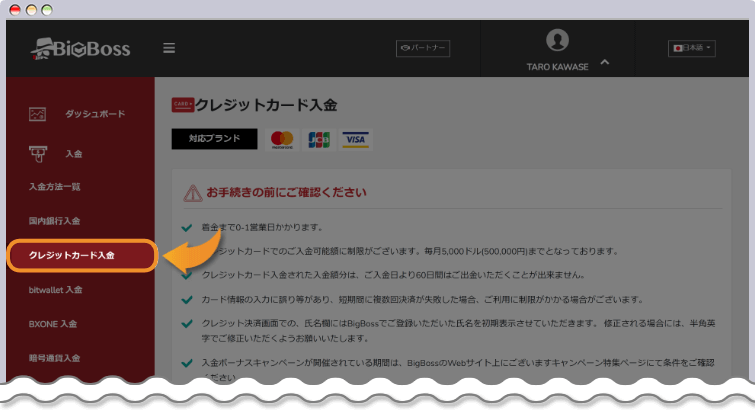
Task: Click the checkmark beside 0-1営業日 line
Action: click(187, 228)
